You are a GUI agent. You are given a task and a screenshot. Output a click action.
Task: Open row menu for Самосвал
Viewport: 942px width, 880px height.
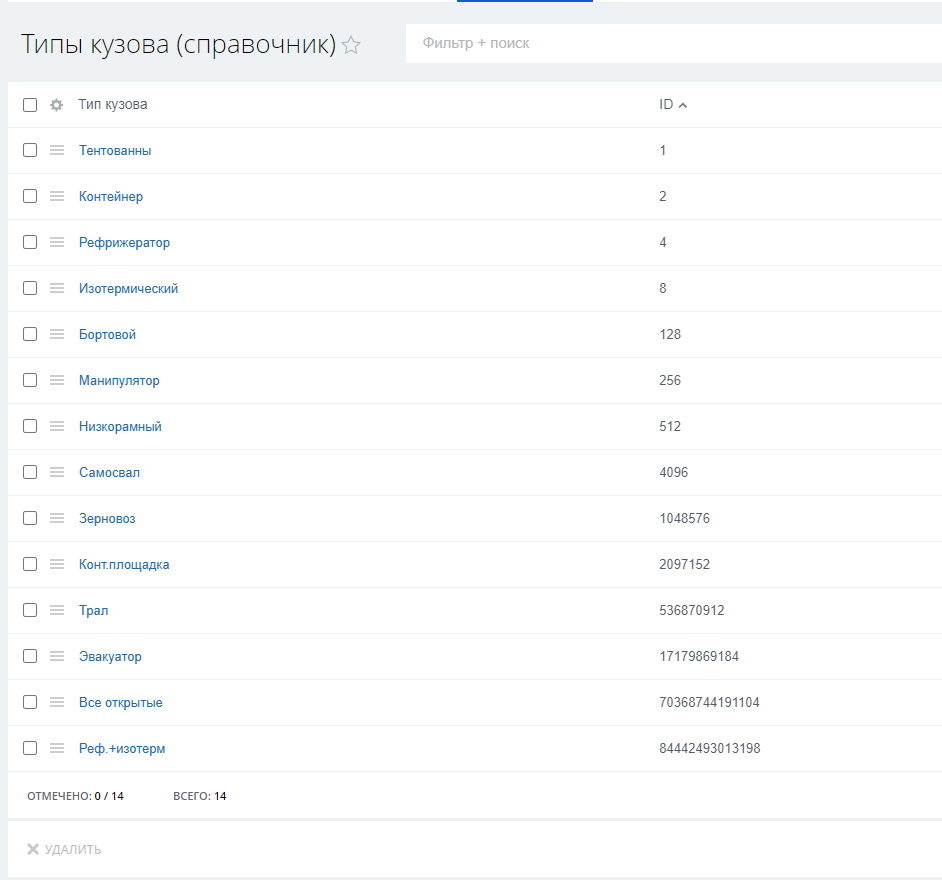tap(57, 472)
